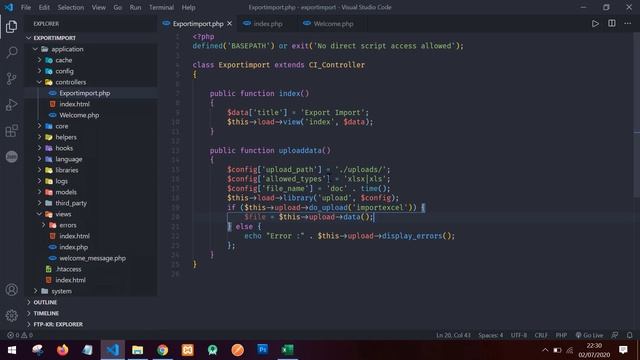The height and width of the screenshot is (360, 640).
Task: Open Excel from the taskbar
Action: point(287,350)
